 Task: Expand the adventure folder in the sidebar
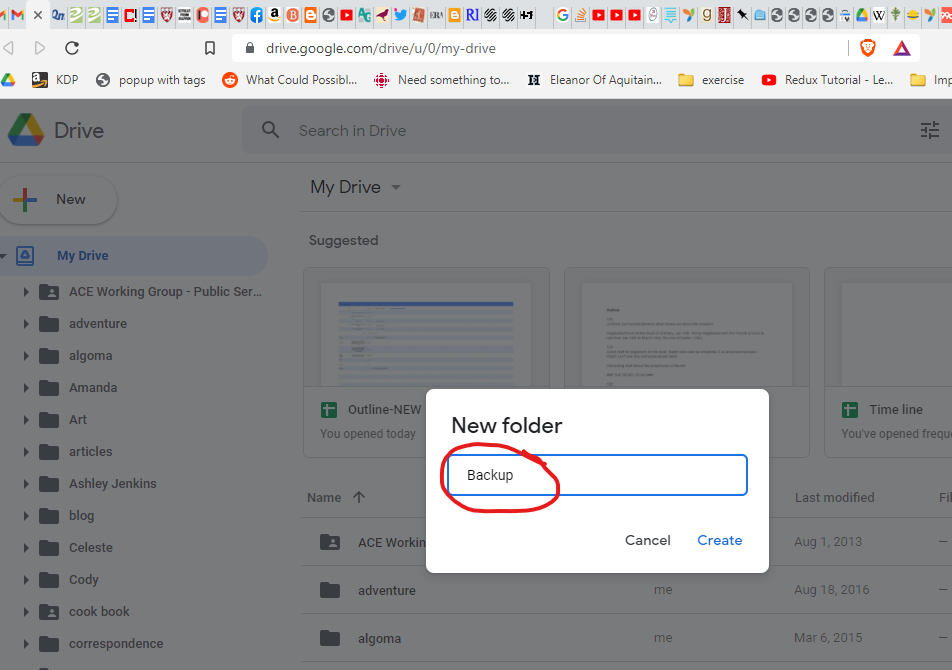point(26,323)
